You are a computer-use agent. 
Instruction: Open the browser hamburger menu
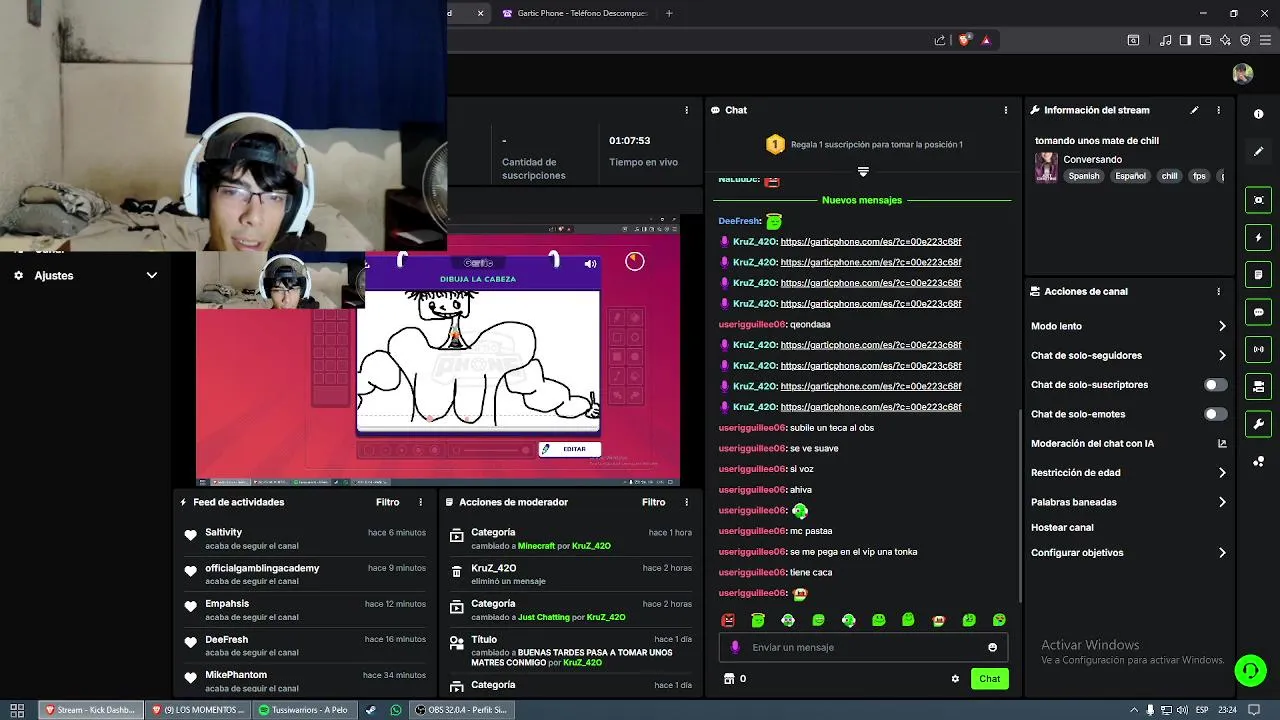(x=1265, y=40)
